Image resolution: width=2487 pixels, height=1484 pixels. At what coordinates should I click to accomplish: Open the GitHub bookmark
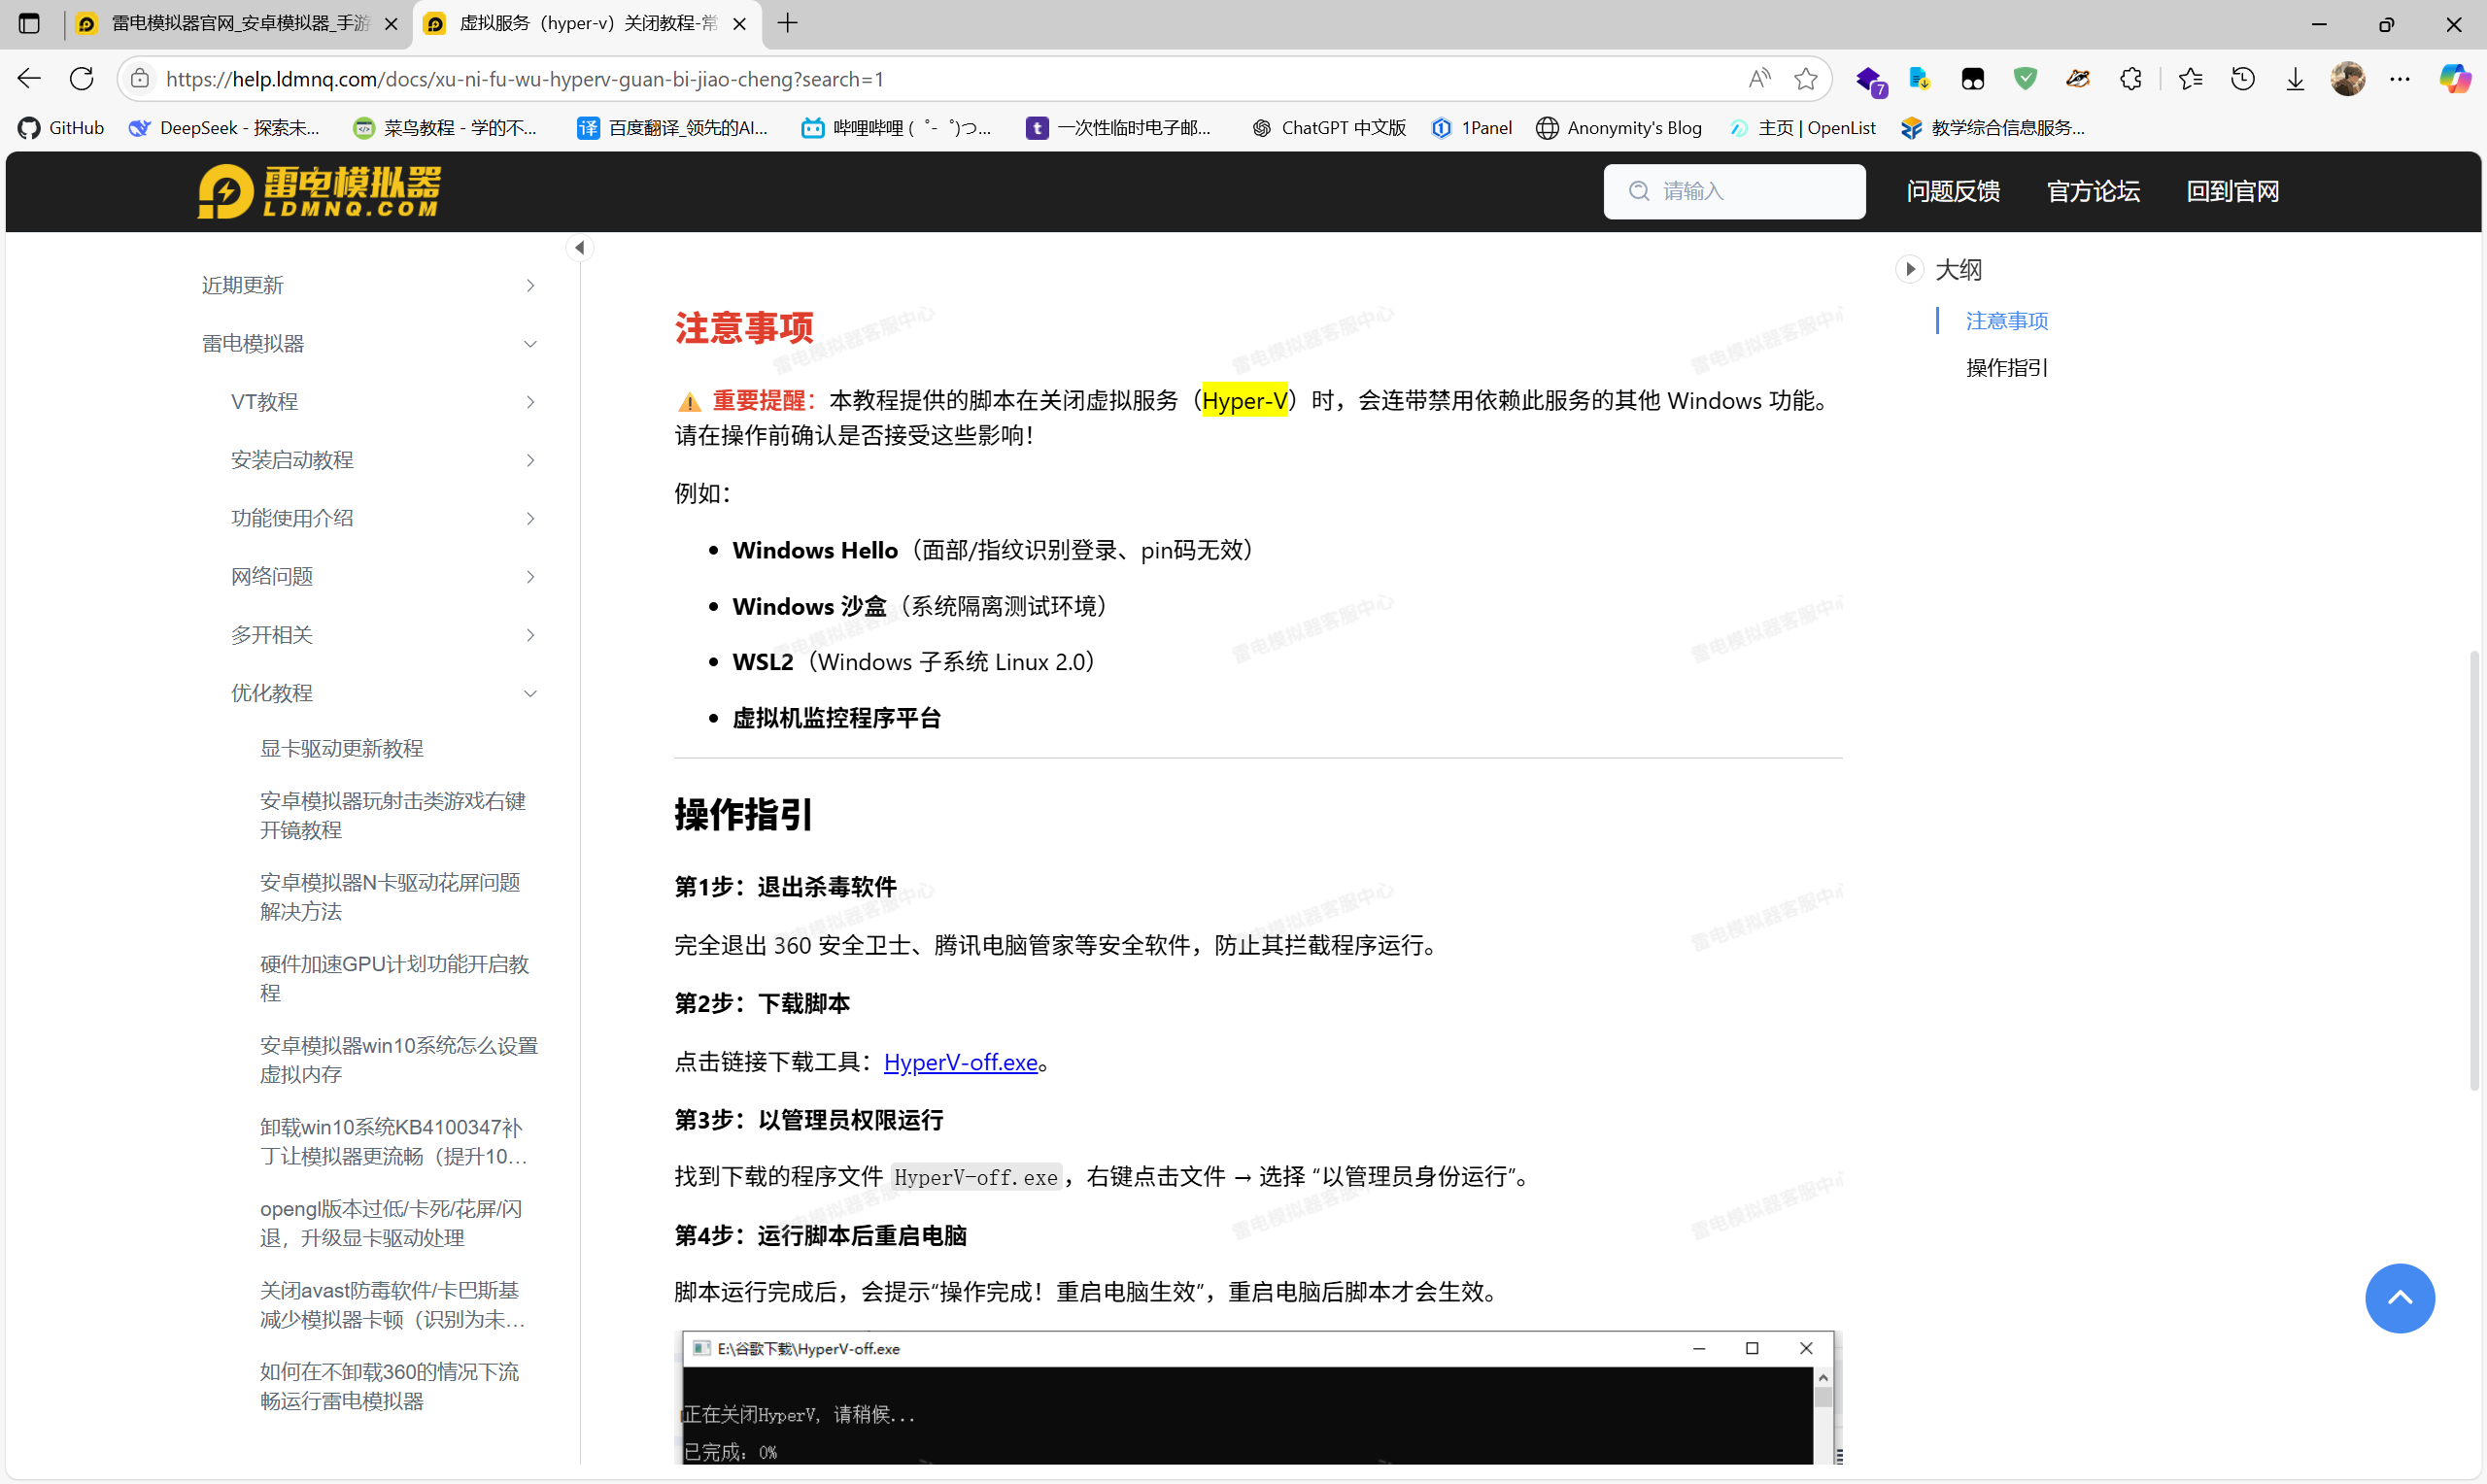coord(61,128)
